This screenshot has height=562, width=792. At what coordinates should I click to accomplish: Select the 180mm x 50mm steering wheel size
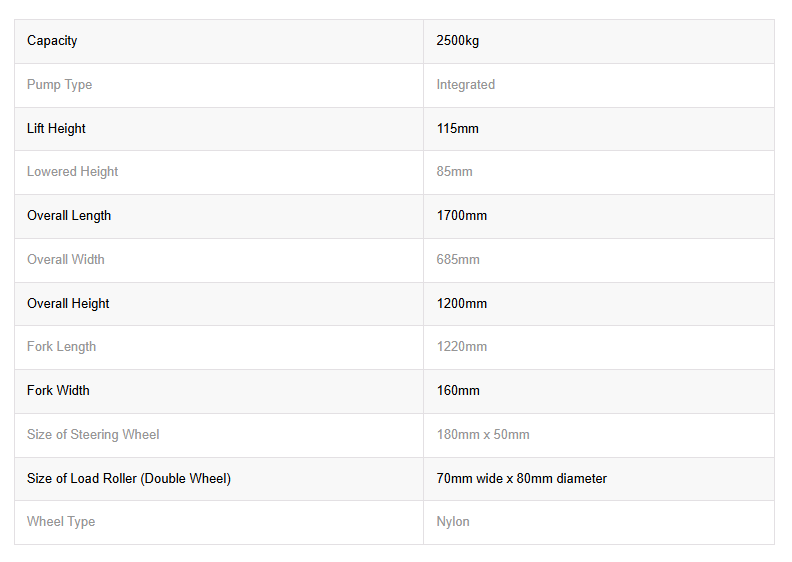click(483, 435)
